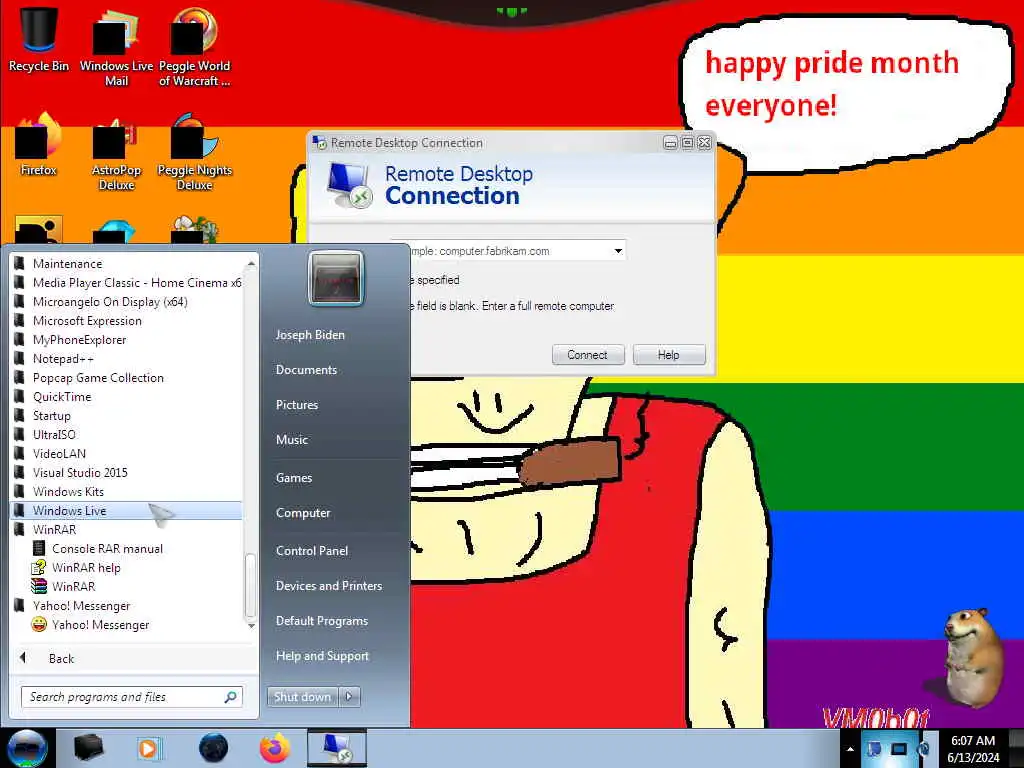Open the Recycle Bin desktop icon

point(39,39)
